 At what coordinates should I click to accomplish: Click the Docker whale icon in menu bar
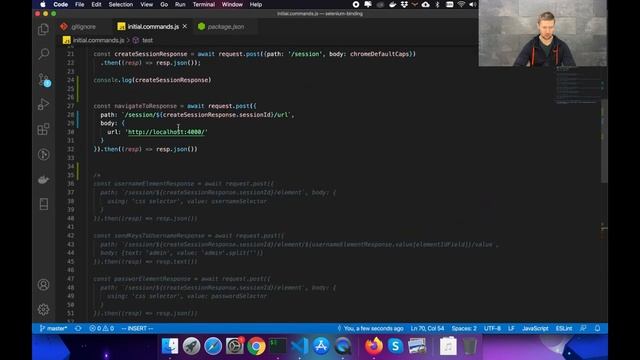392,4
